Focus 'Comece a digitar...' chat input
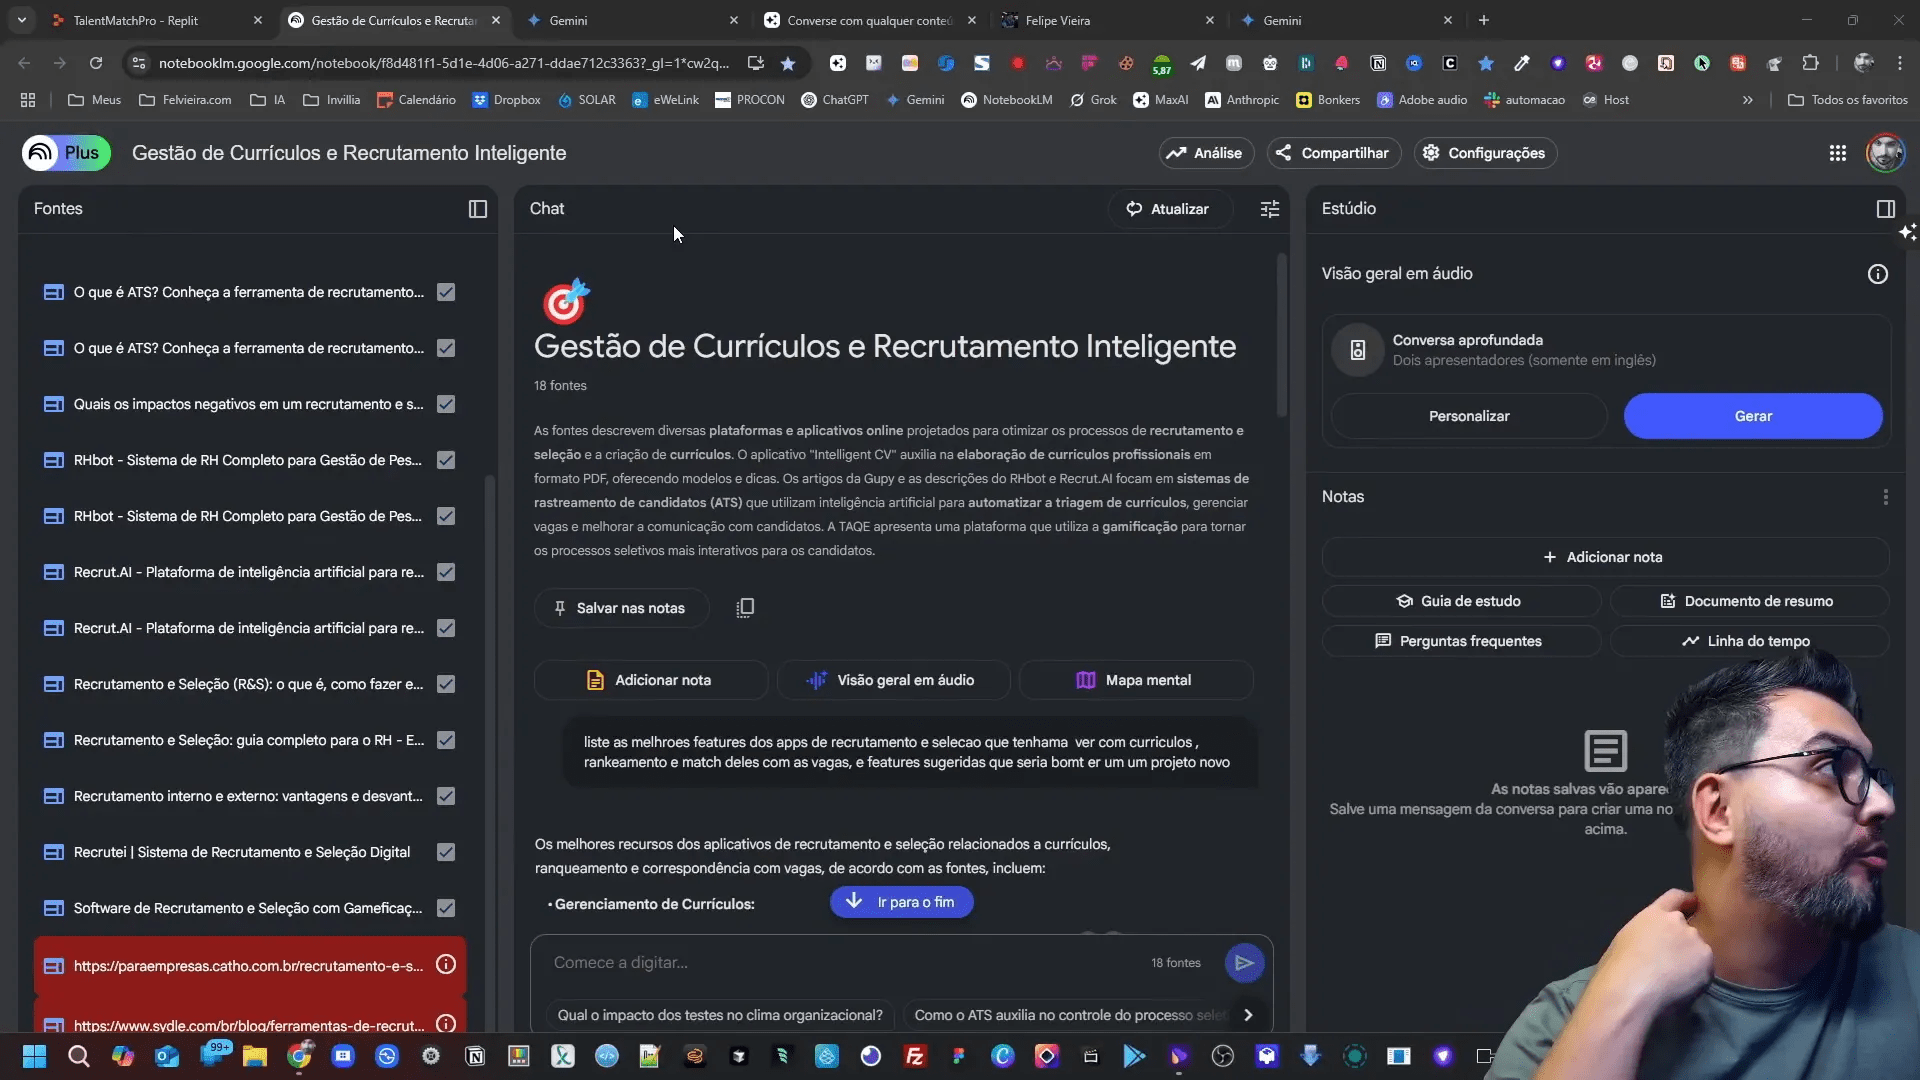Viewport: 1920px width, 1080px height. point(840,963)
